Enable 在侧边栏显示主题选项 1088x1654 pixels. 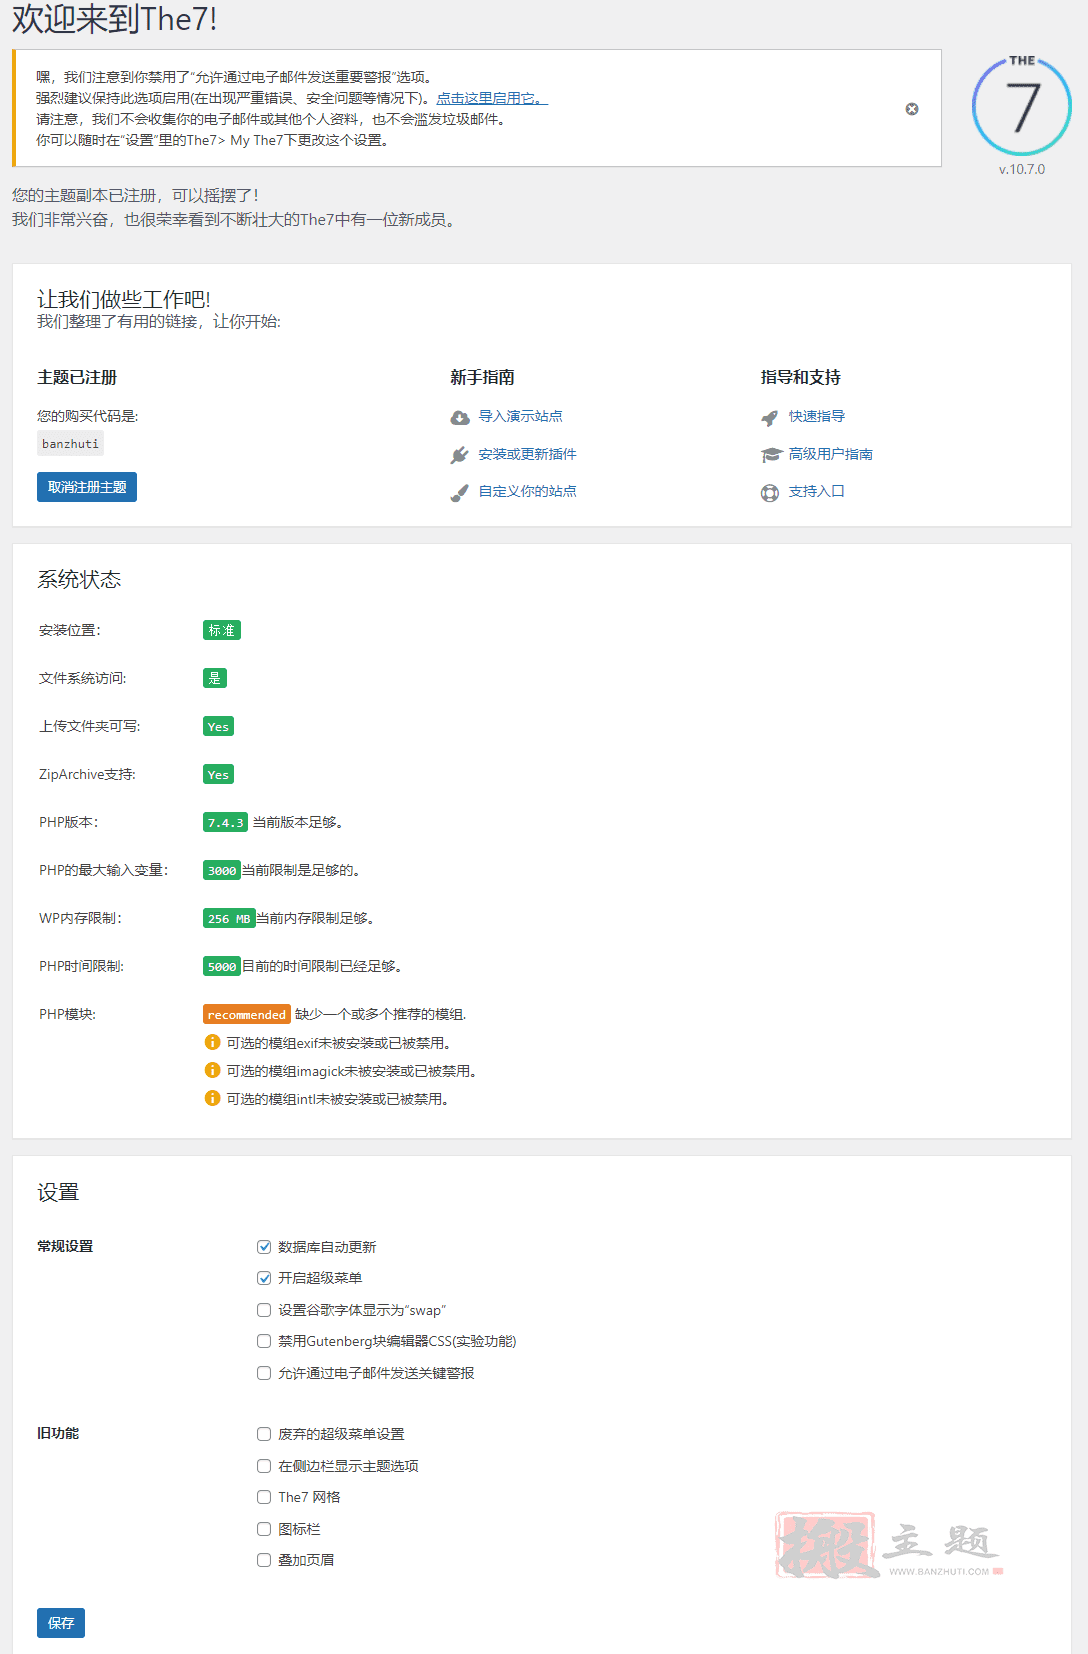click(x=264, y=1466)
